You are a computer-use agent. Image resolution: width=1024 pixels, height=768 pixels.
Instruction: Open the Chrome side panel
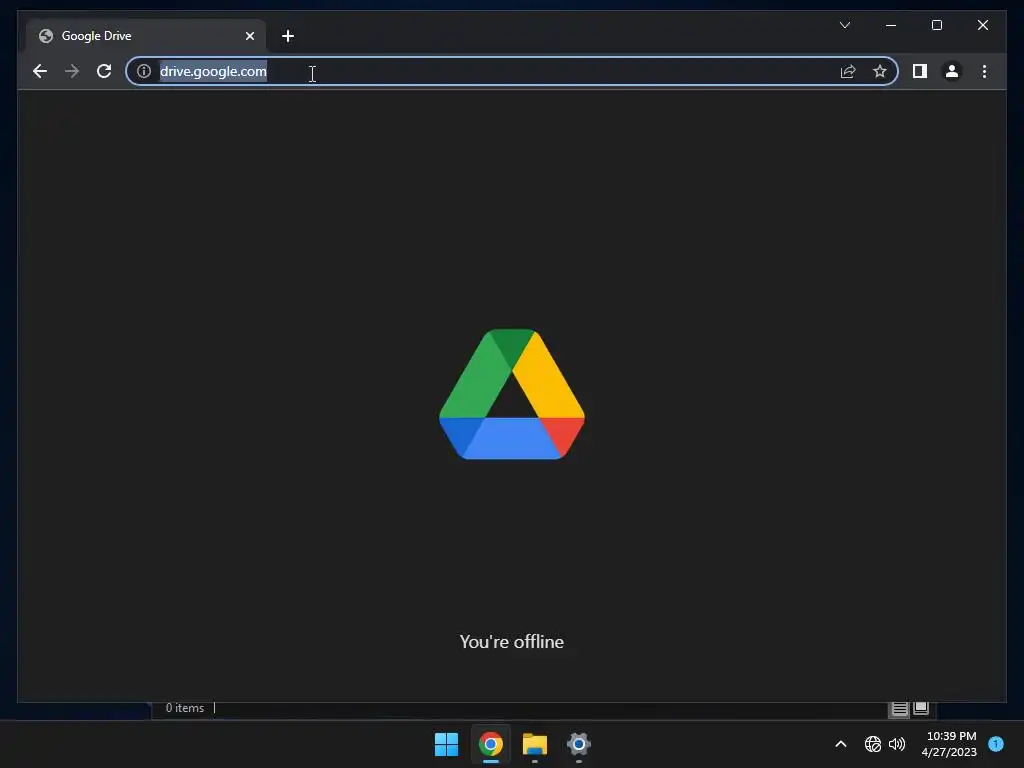tap(920, 71)
